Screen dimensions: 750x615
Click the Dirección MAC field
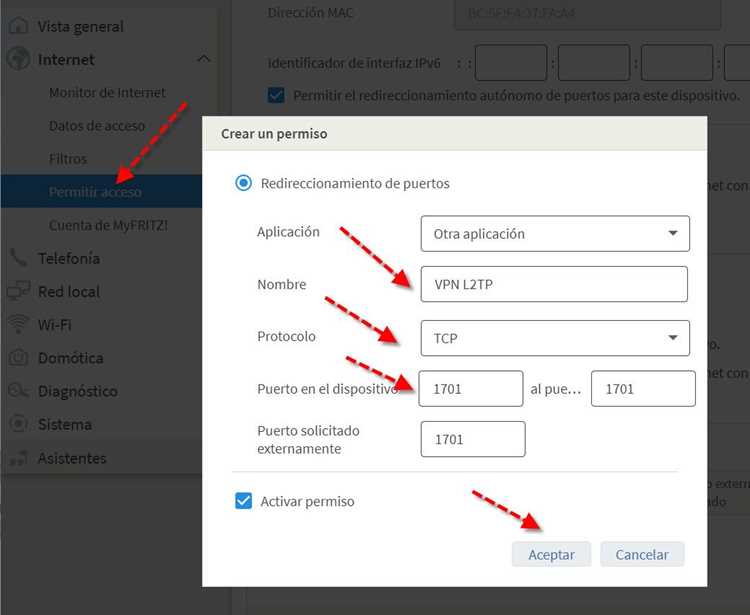pyautogui.click(x=587, y=13)
